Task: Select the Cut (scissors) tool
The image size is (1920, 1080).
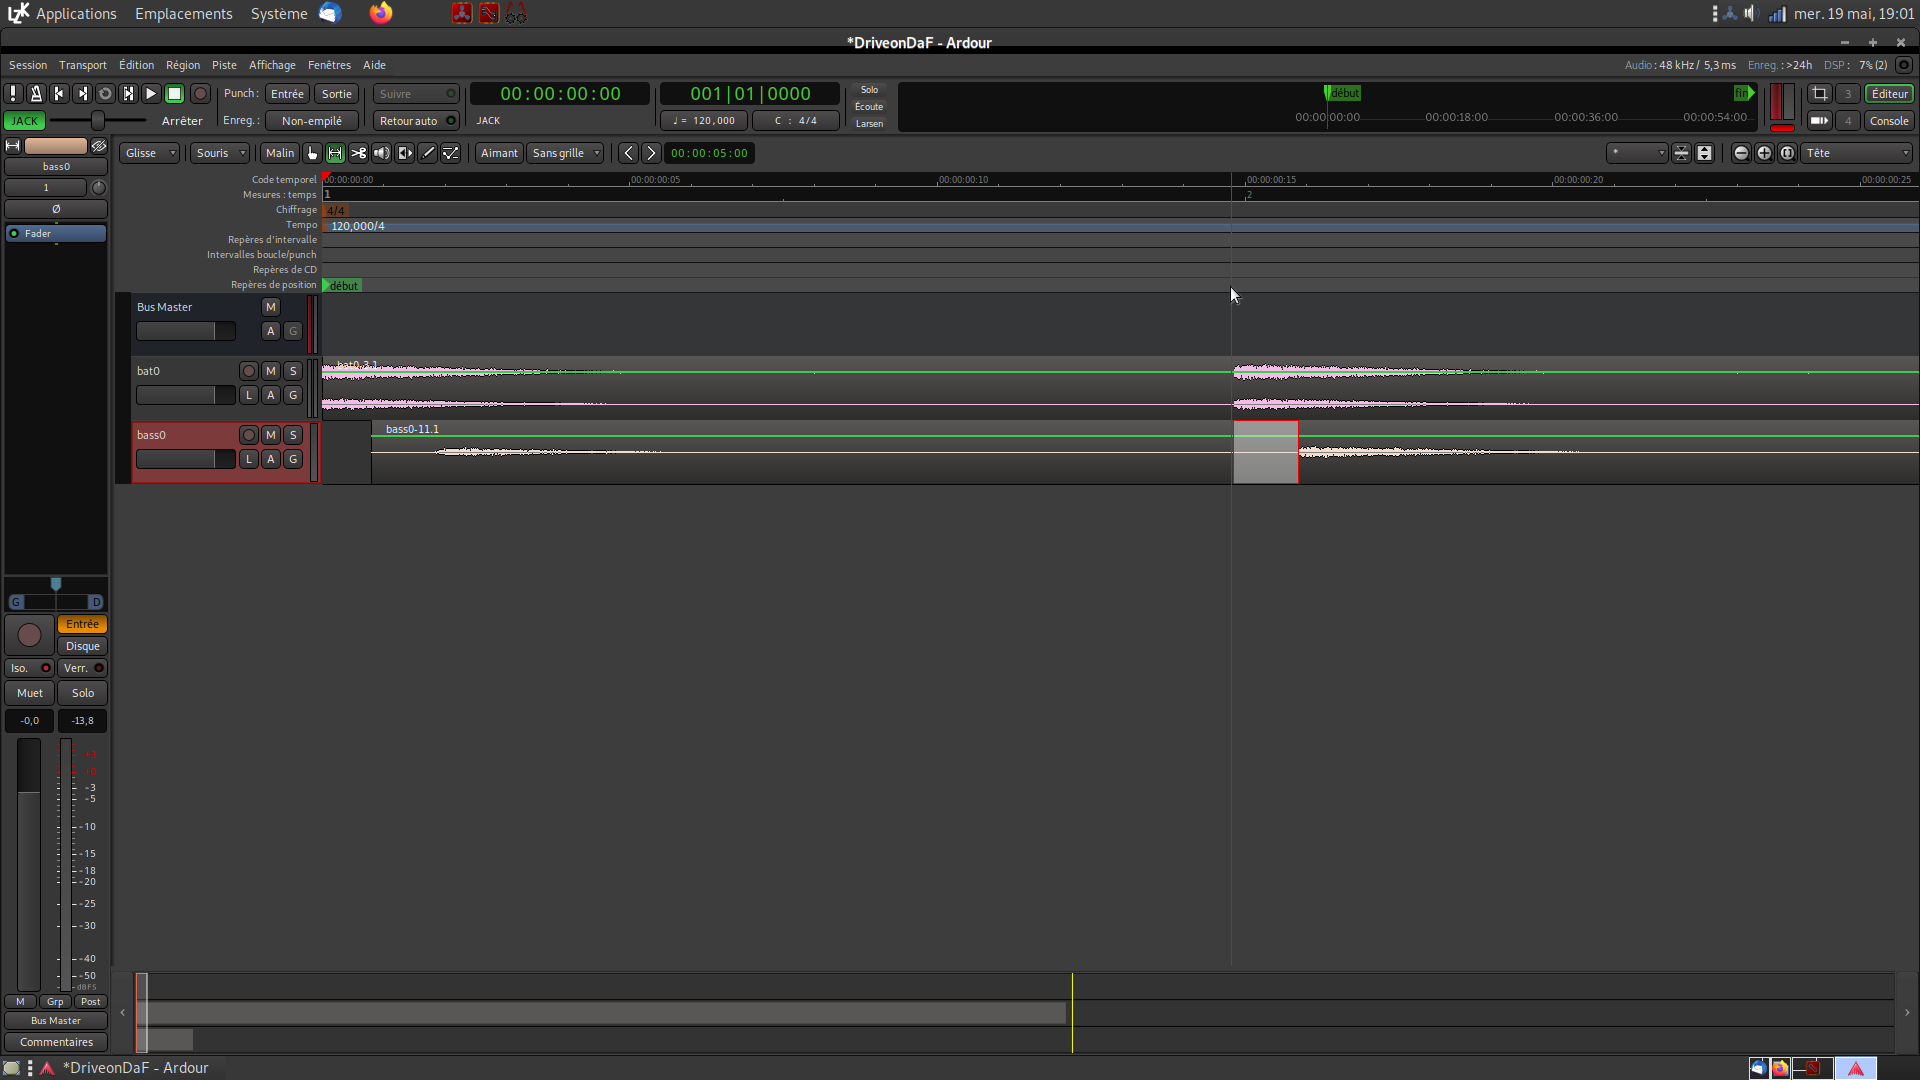Action: tap(358, 153)
